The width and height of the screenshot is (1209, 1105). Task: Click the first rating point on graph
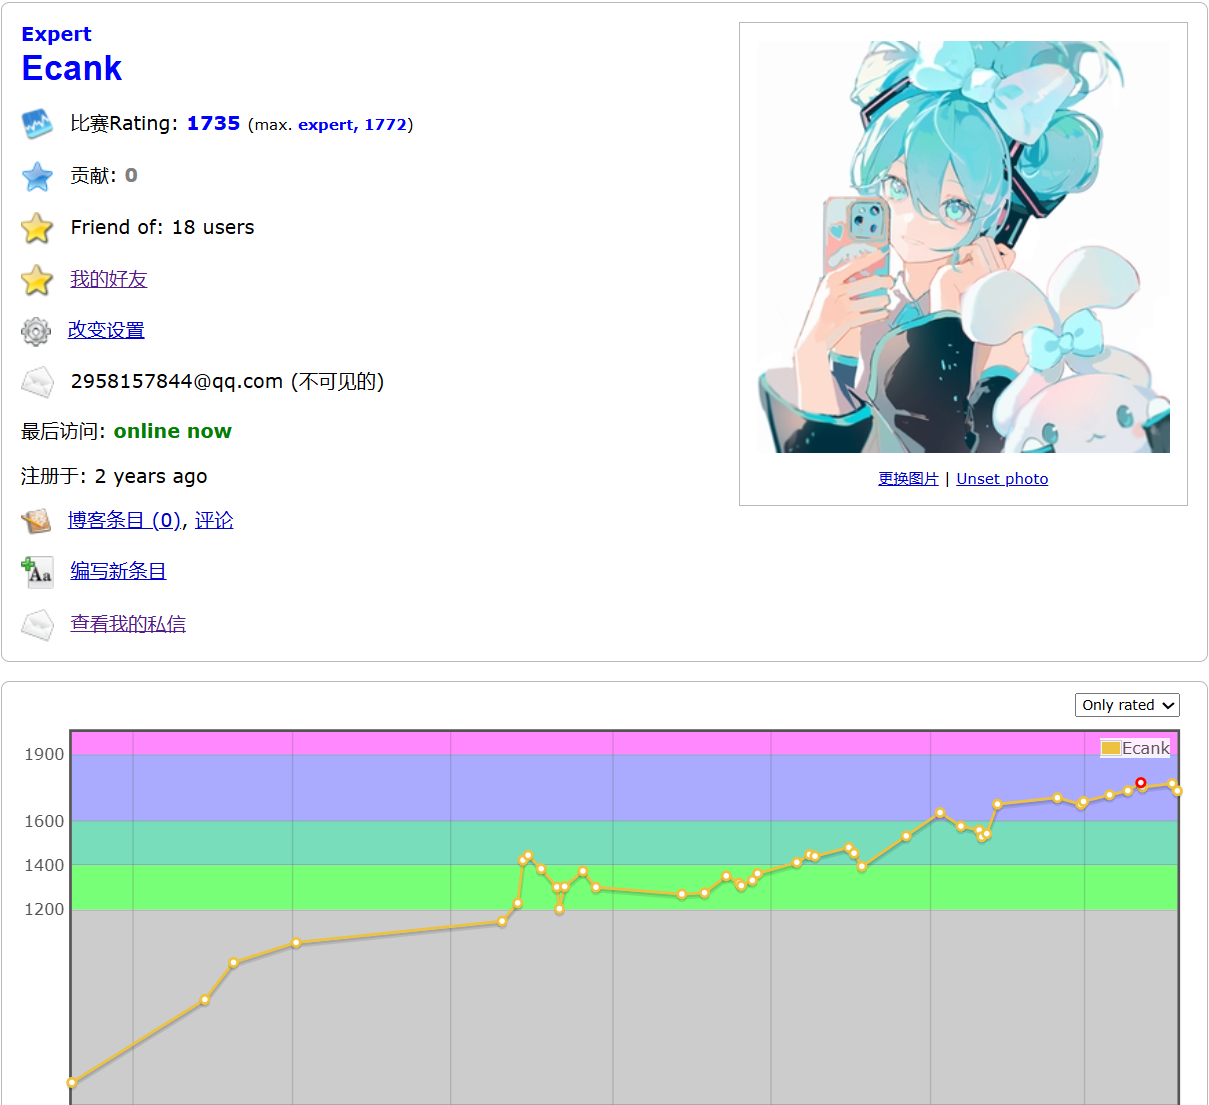(x=72, y=1082)
